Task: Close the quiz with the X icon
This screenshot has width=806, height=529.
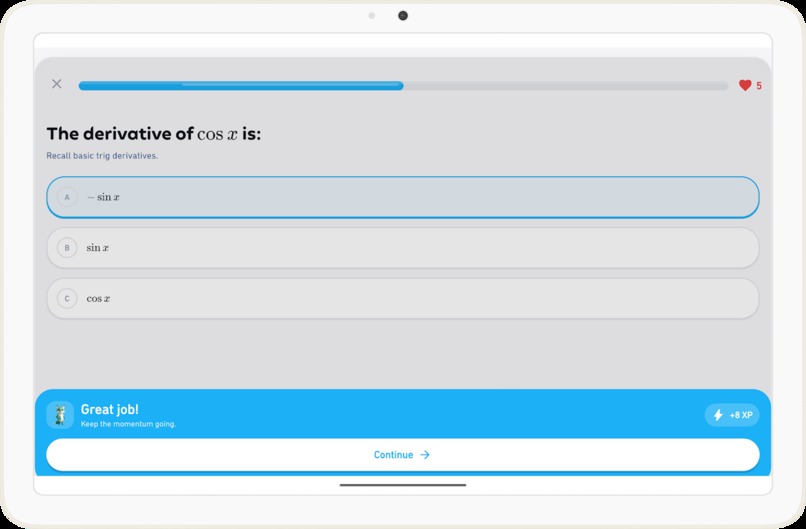Action: [57, 84]
